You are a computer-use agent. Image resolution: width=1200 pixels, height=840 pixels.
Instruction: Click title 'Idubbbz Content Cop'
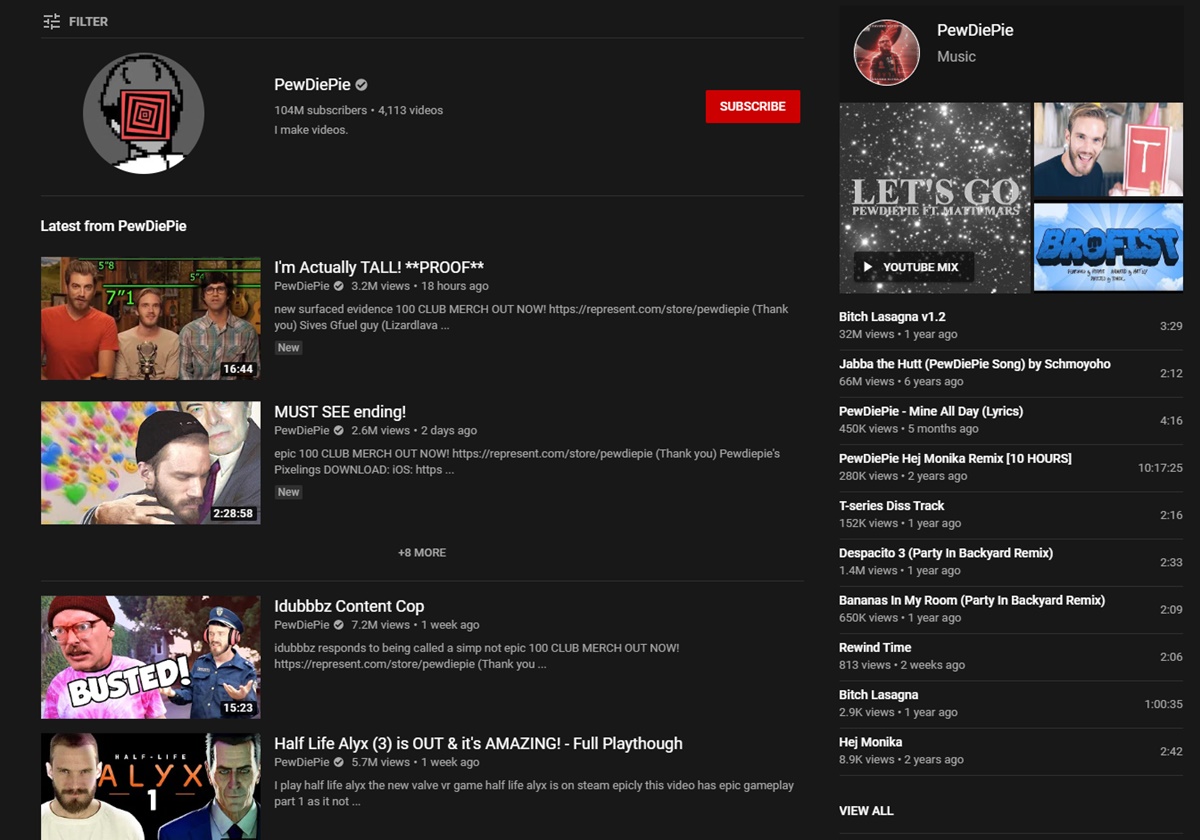[x=349, y=606]
